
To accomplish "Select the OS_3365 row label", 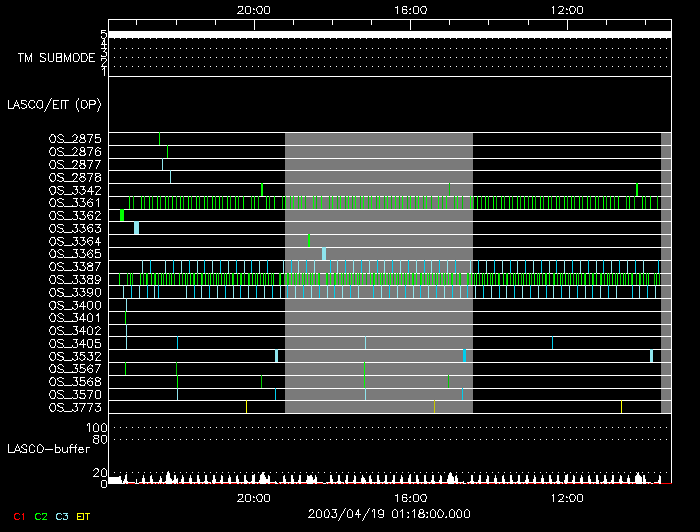I will (75, 254).
